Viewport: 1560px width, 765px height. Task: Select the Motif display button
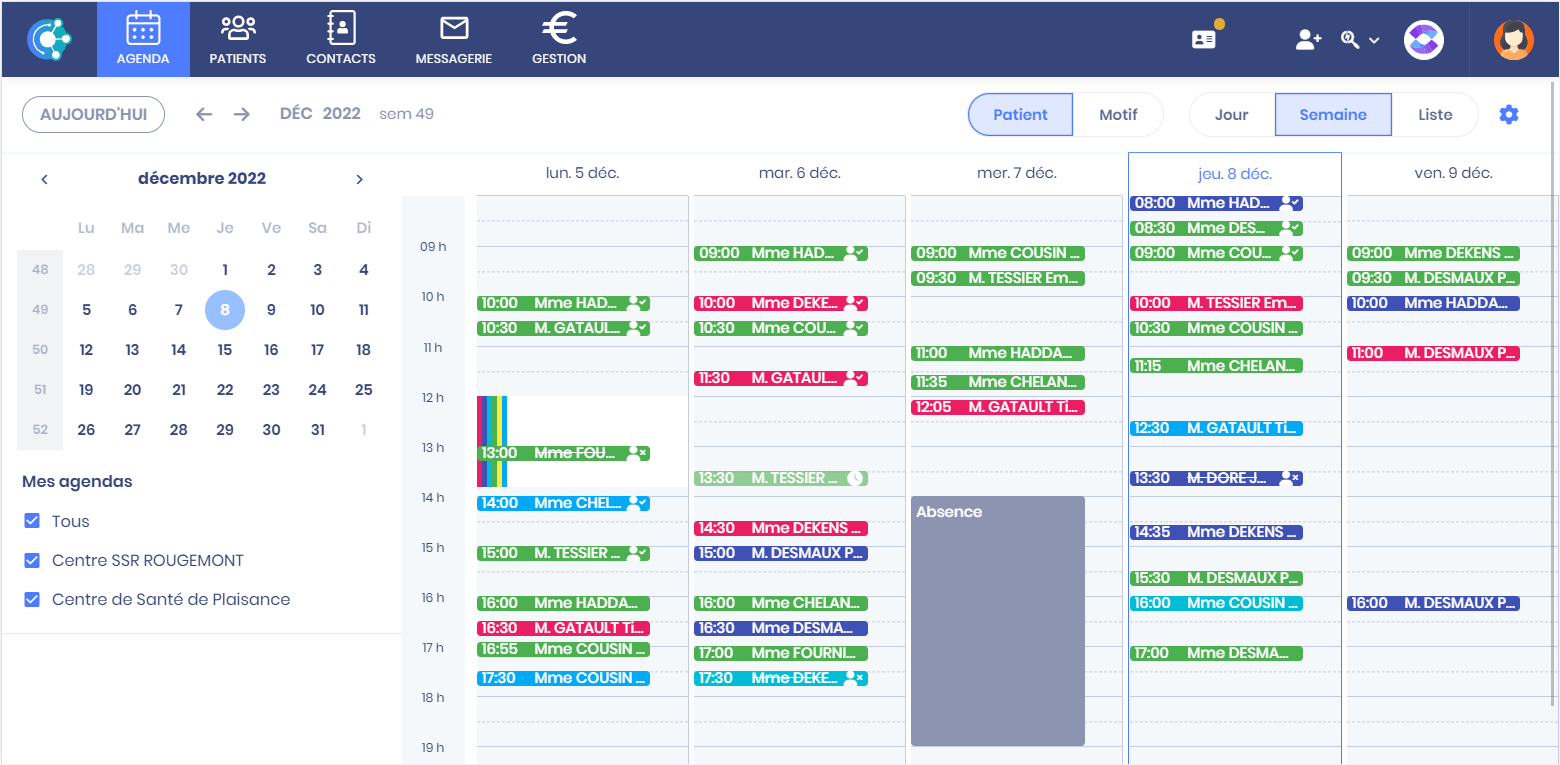pos(1117,115)
